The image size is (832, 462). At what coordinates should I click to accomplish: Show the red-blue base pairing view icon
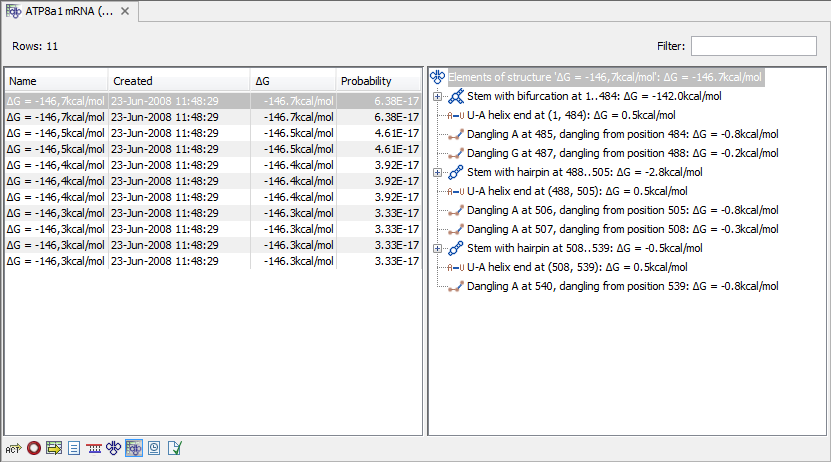(93, 448)
